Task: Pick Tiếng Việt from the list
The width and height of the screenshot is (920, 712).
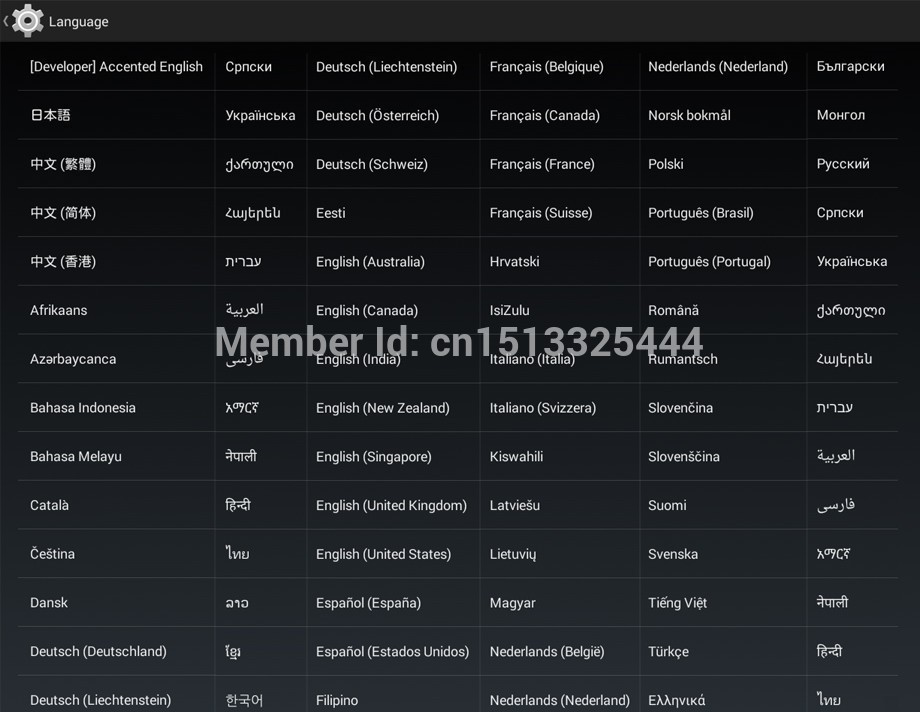Action: (677, 603)
